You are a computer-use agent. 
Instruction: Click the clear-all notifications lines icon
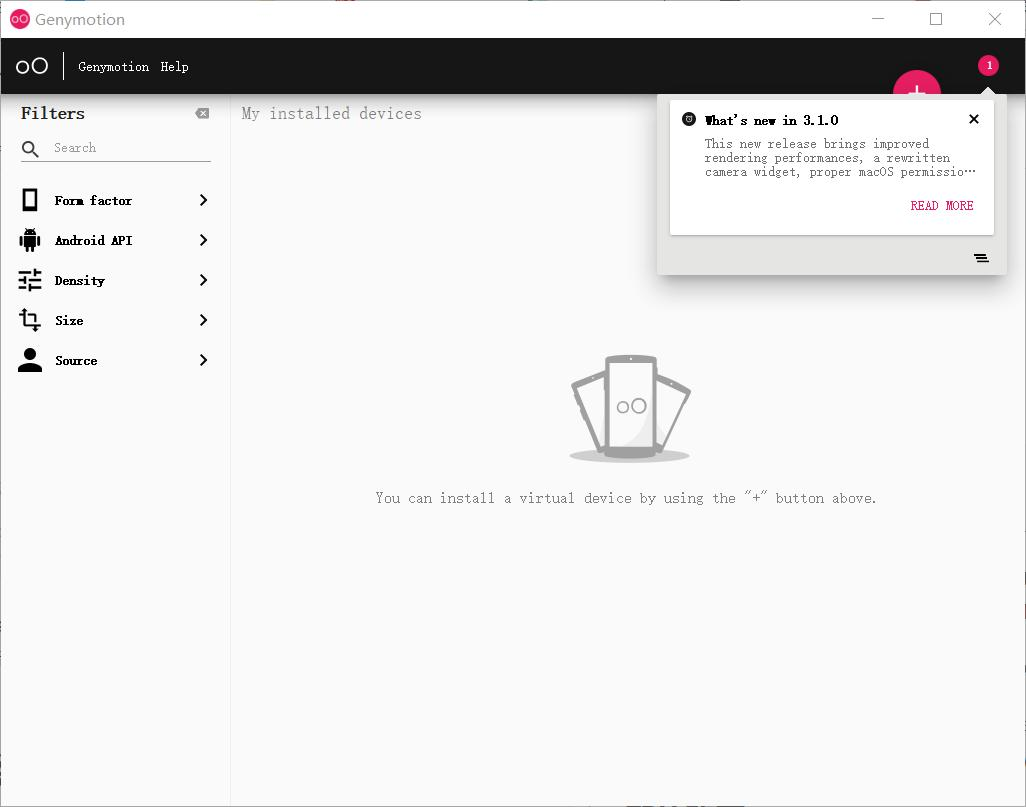point(981,258)
